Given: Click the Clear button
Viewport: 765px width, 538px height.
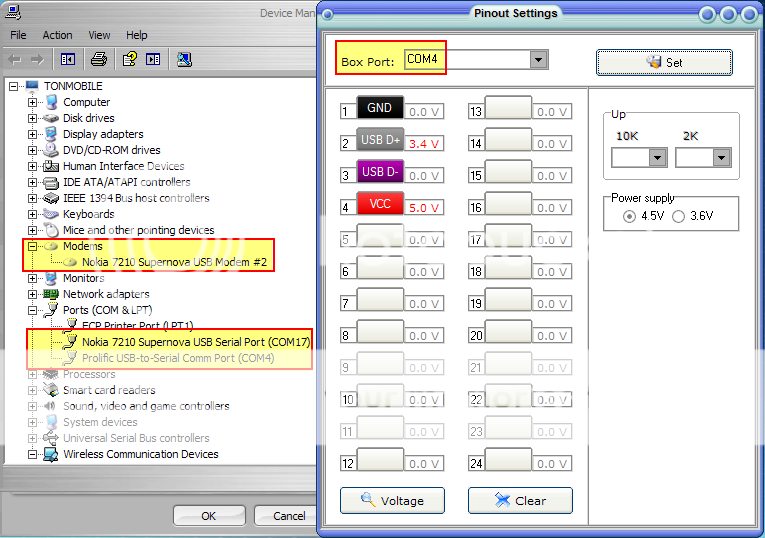Looking at the screenshot, I should [x=520, y=500].
